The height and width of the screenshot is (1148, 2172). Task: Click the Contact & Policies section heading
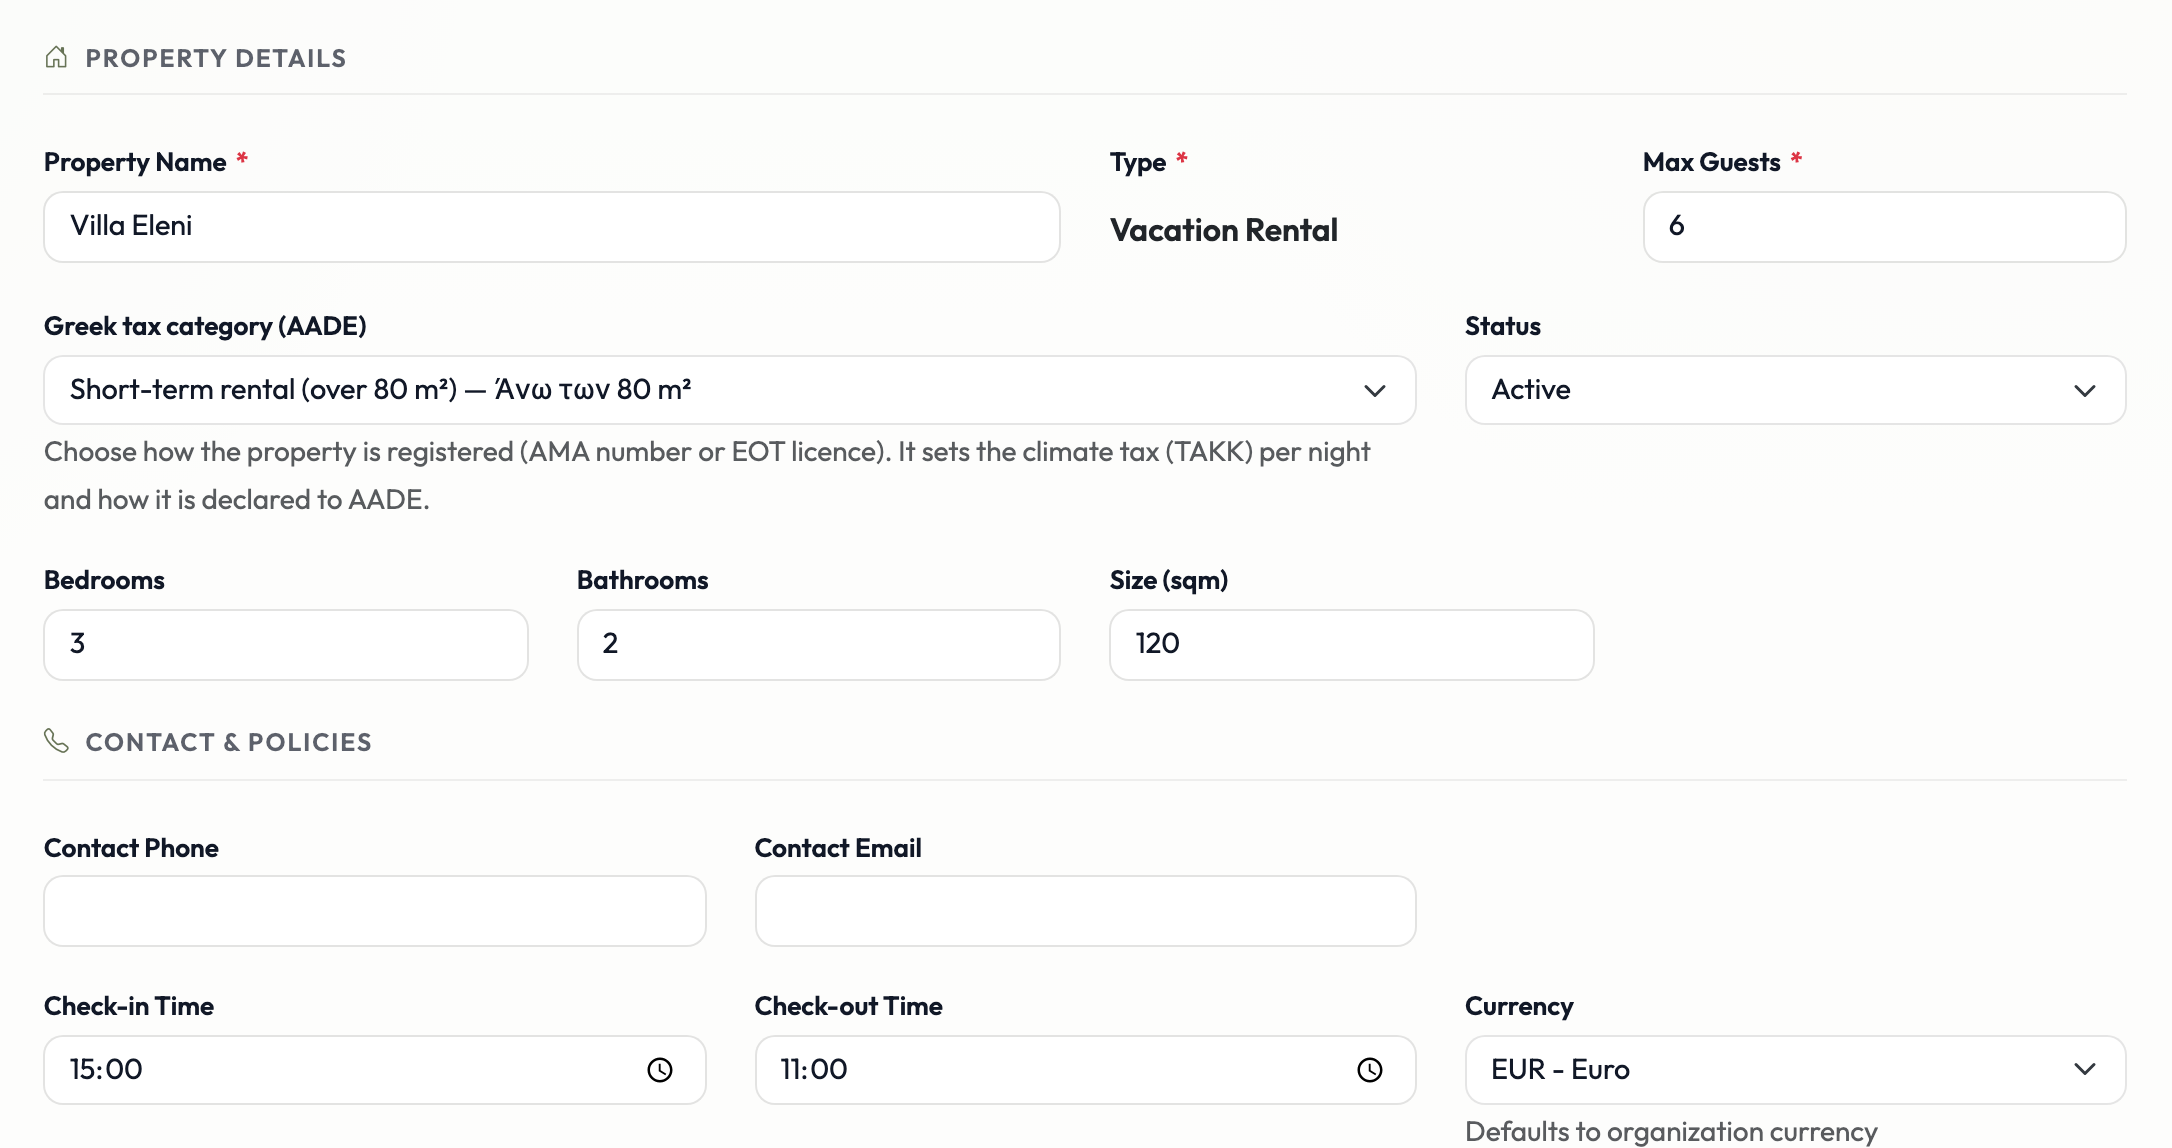pyautogui.click(x=229, y=742)
